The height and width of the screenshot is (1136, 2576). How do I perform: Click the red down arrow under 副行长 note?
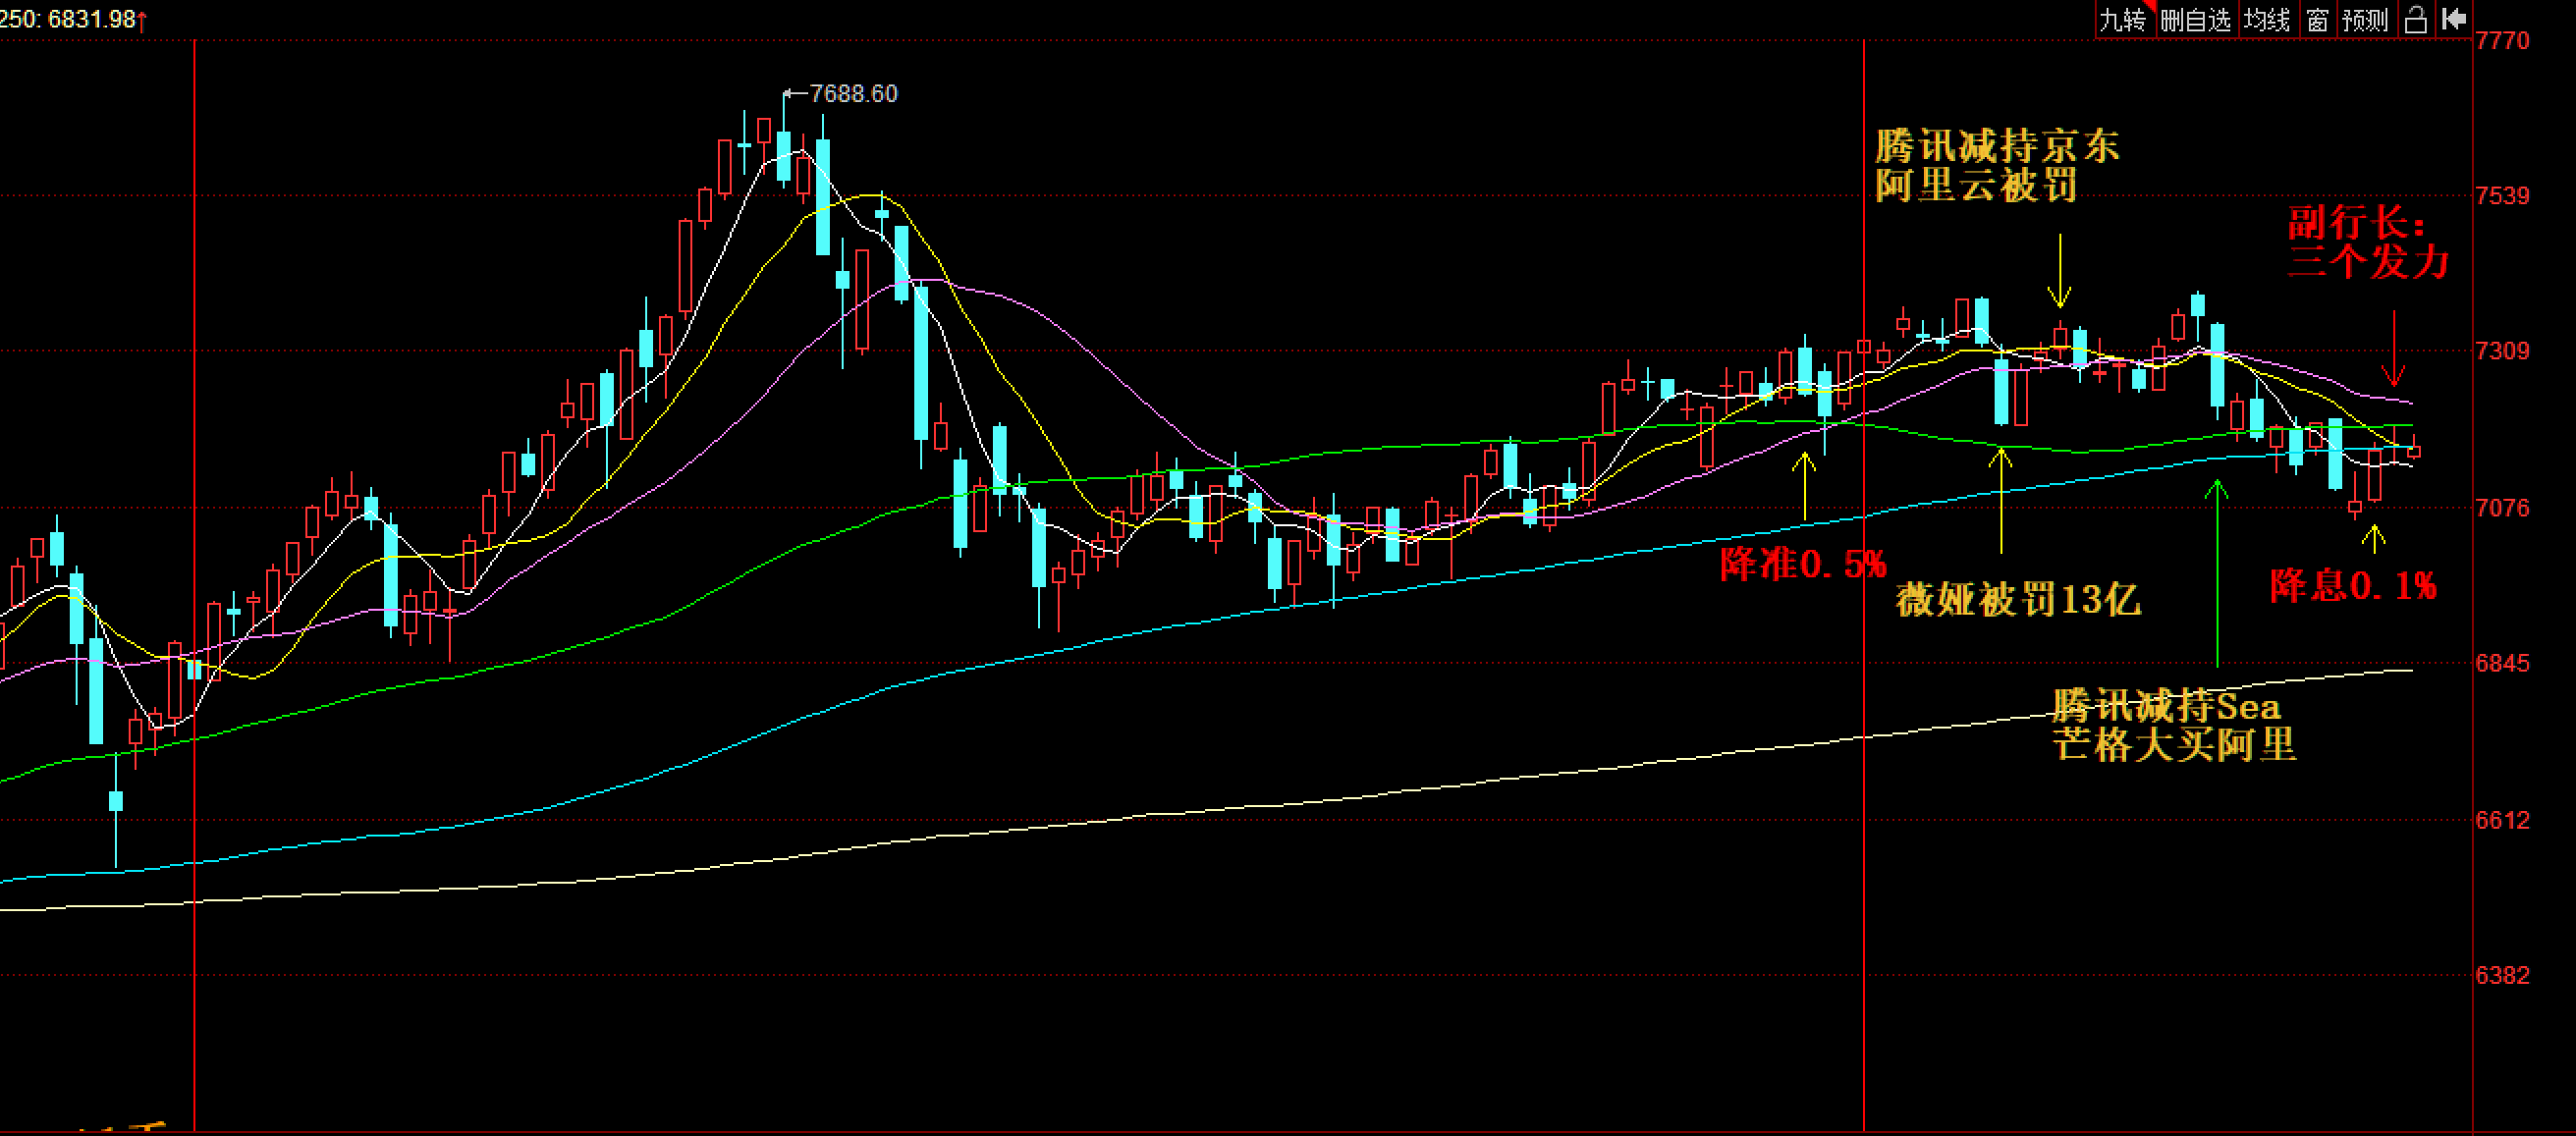click(x=2393, y=350)
